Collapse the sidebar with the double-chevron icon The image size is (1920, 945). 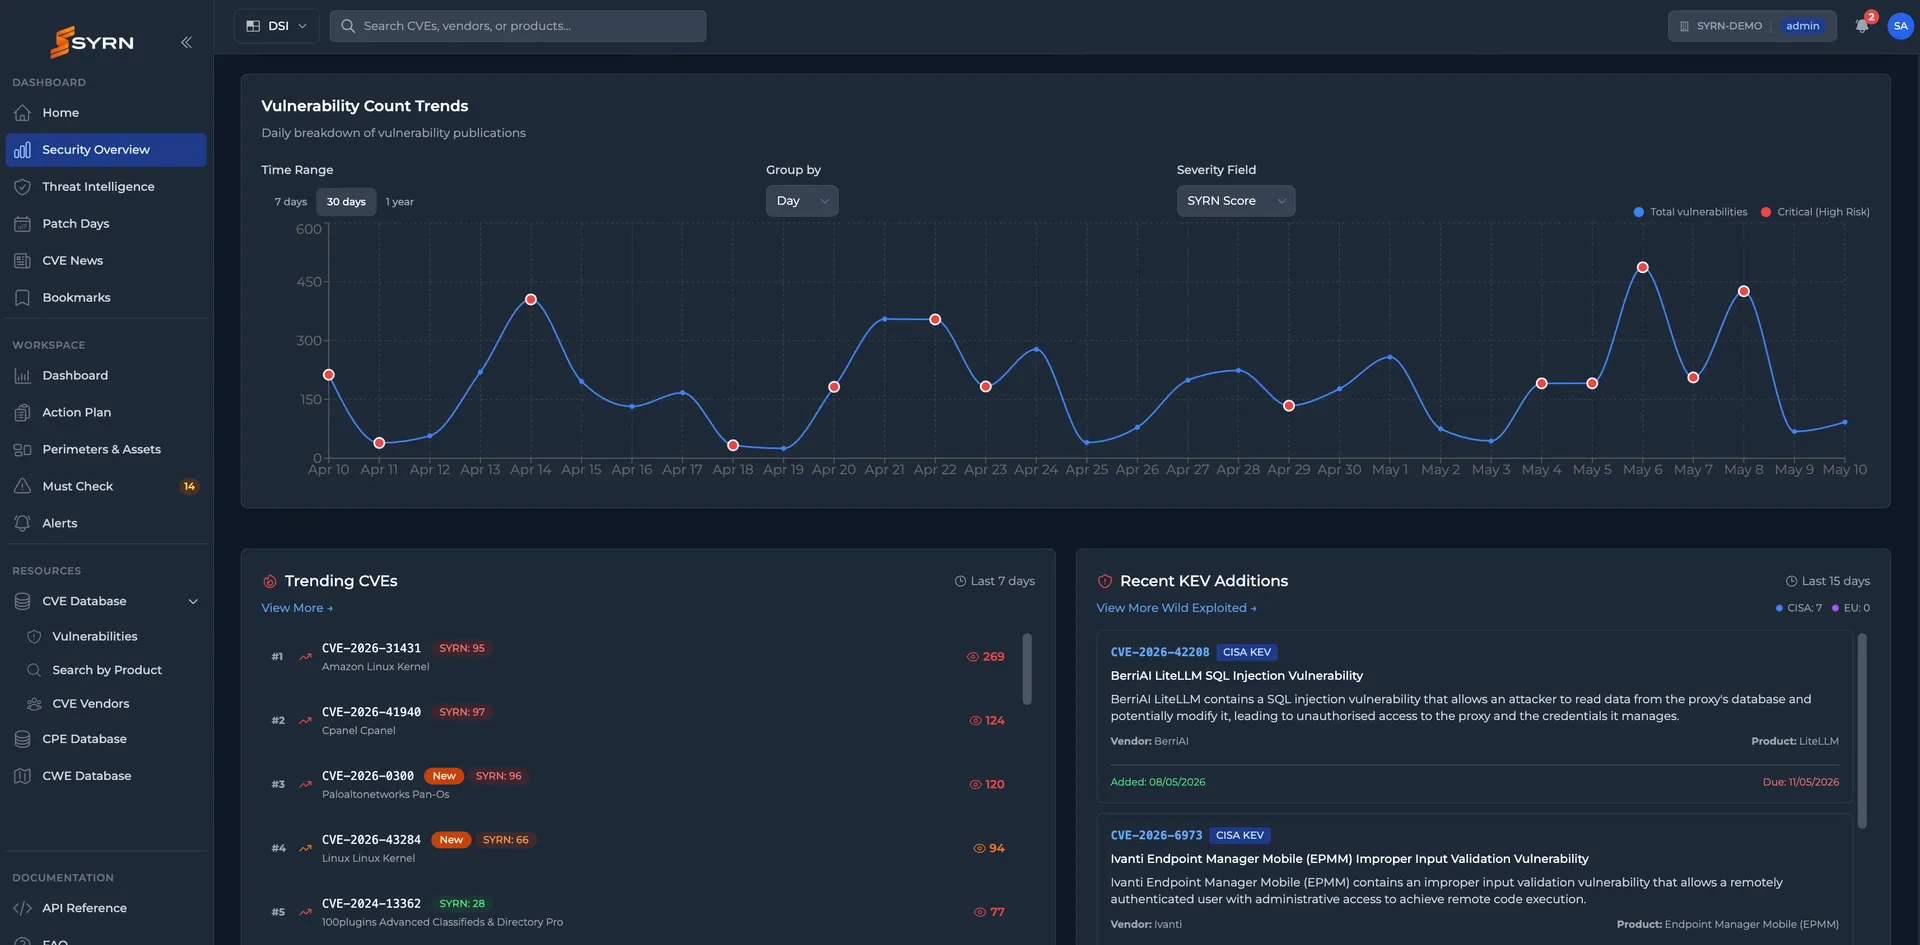coord(186,42)
